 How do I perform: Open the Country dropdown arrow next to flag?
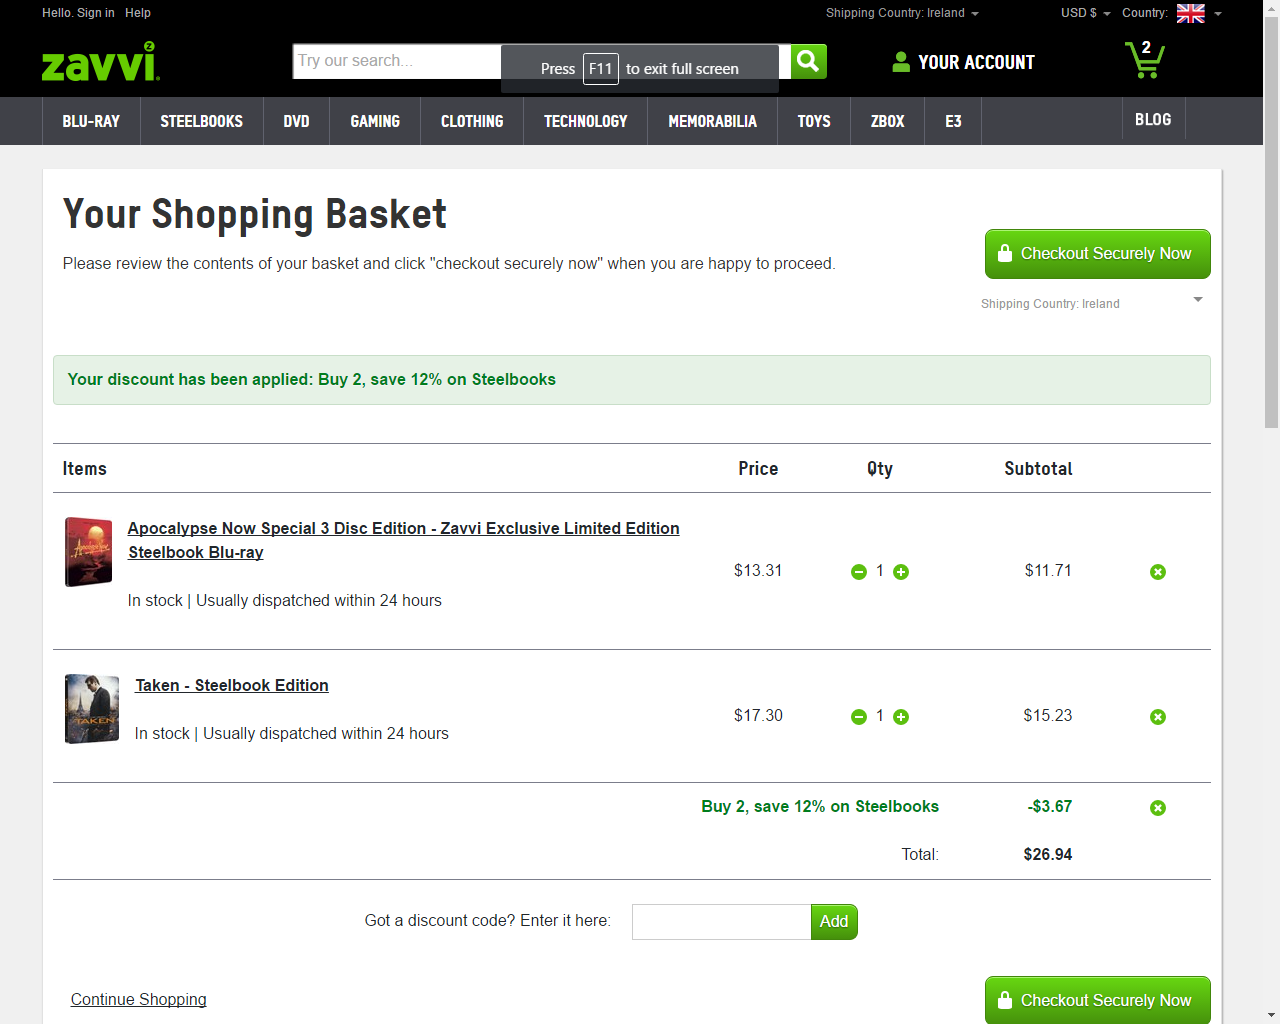click(x=1218, y=14)
